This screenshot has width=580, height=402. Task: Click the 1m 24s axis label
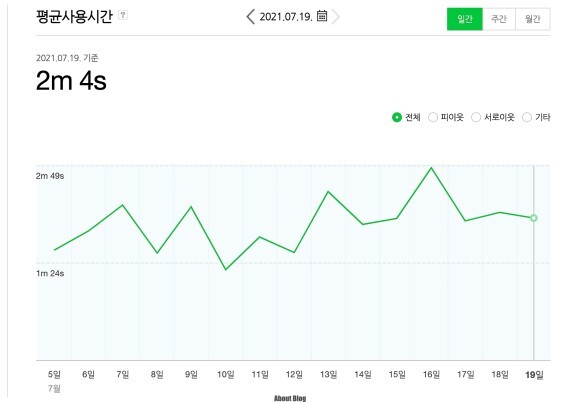[x=50, y=274]
